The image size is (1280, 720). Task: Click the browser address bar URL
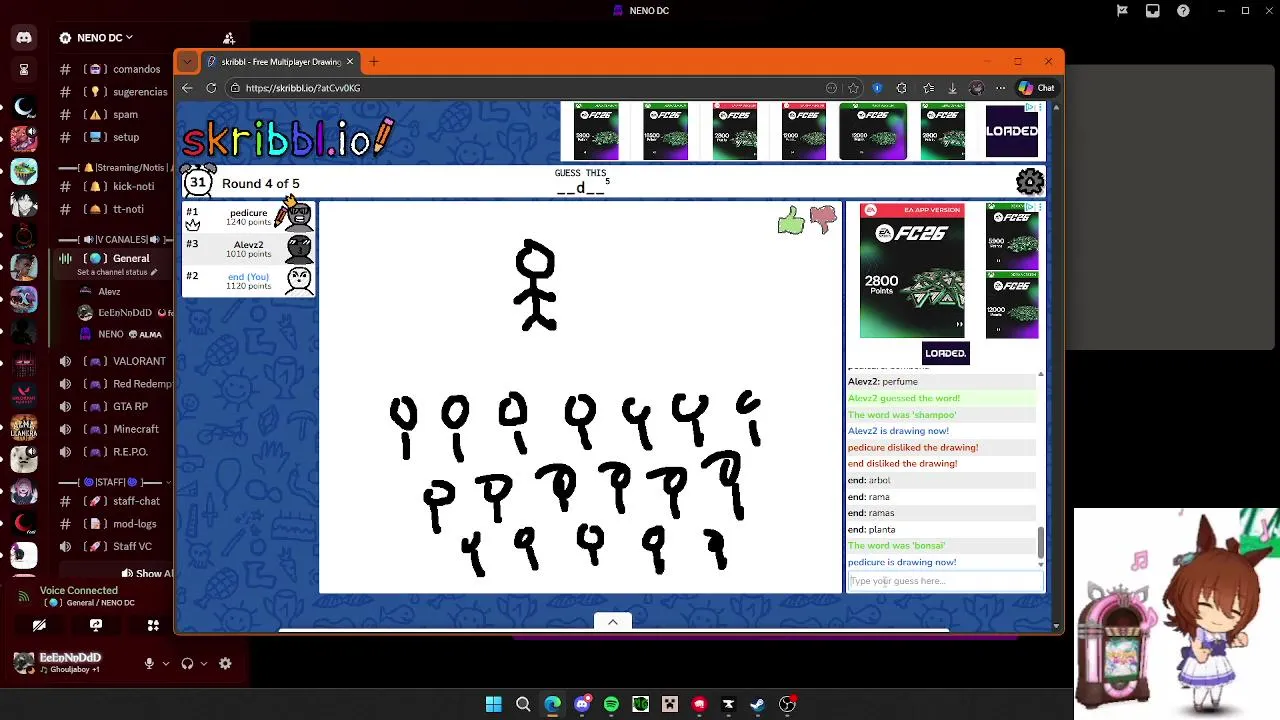point(303,88)
